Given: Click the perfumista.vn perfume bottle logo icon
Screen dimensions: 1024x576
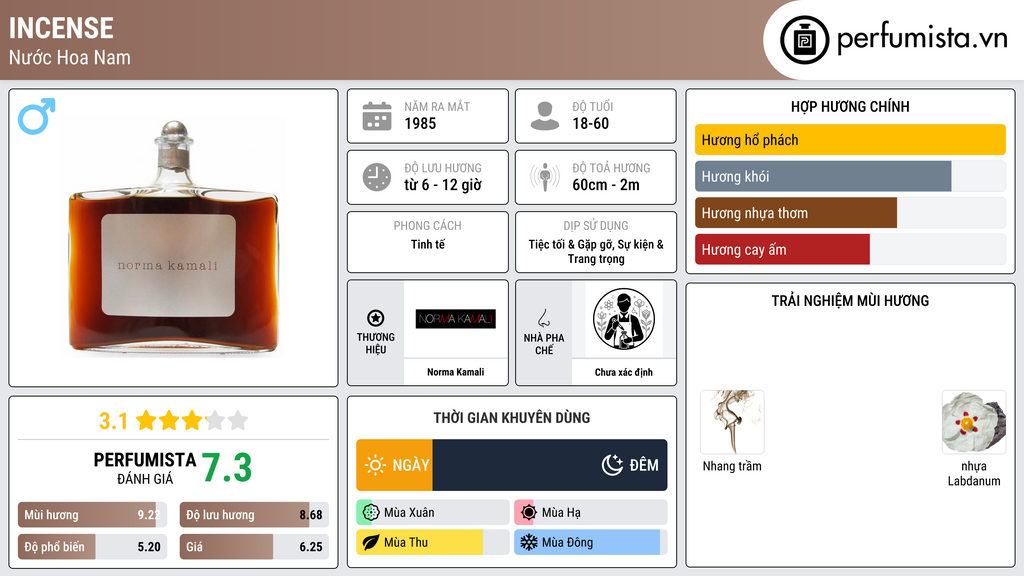Looking at the screenshot, I should pos(804,40).
